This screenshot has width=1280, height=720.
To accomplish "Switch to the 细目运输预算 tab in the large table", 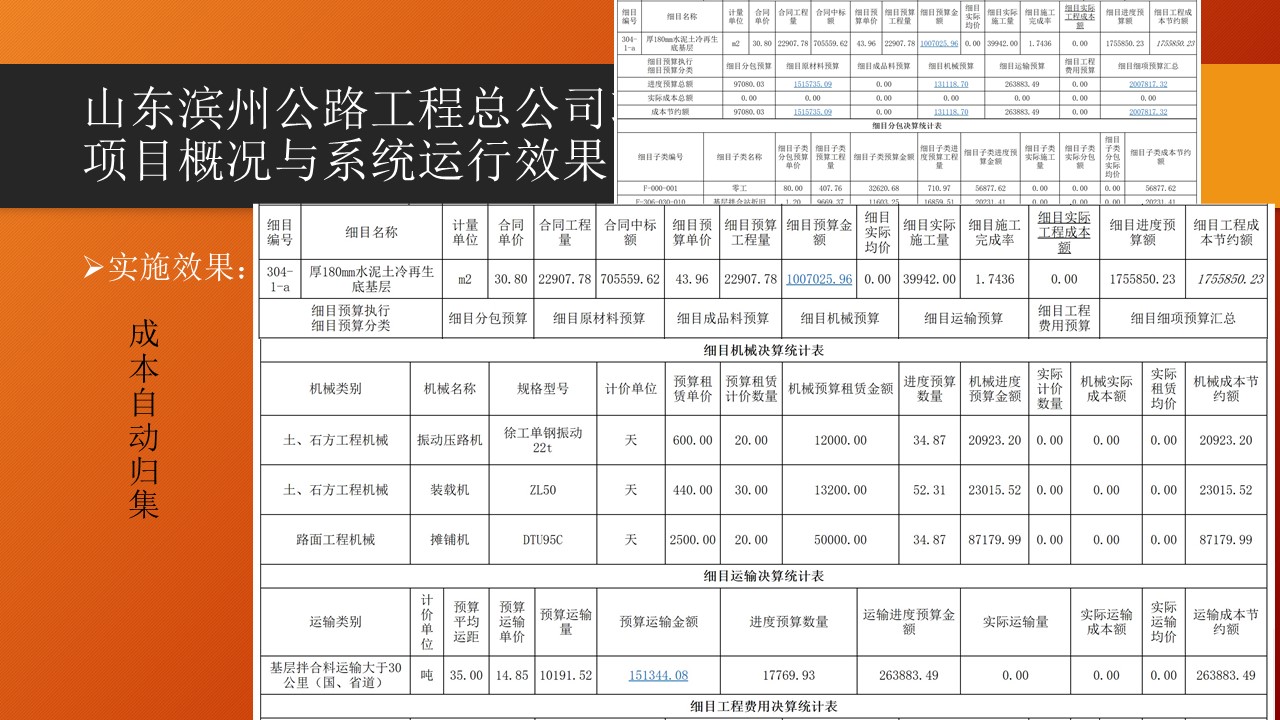I will pos(963,318).
